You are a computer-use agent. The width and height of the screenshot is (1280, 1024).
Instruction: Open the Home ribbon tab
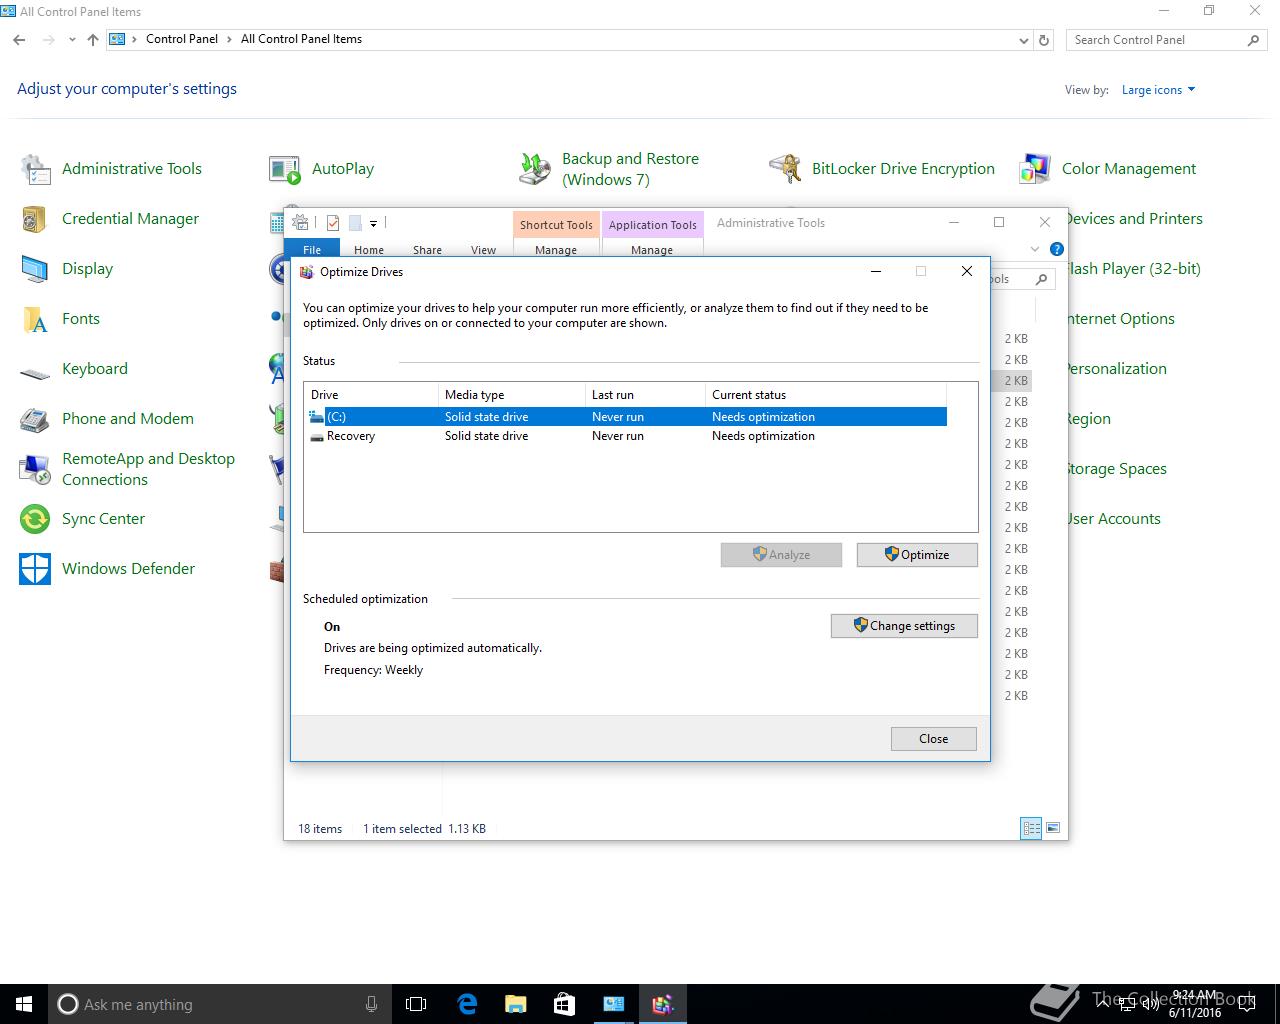coord(368,249)
